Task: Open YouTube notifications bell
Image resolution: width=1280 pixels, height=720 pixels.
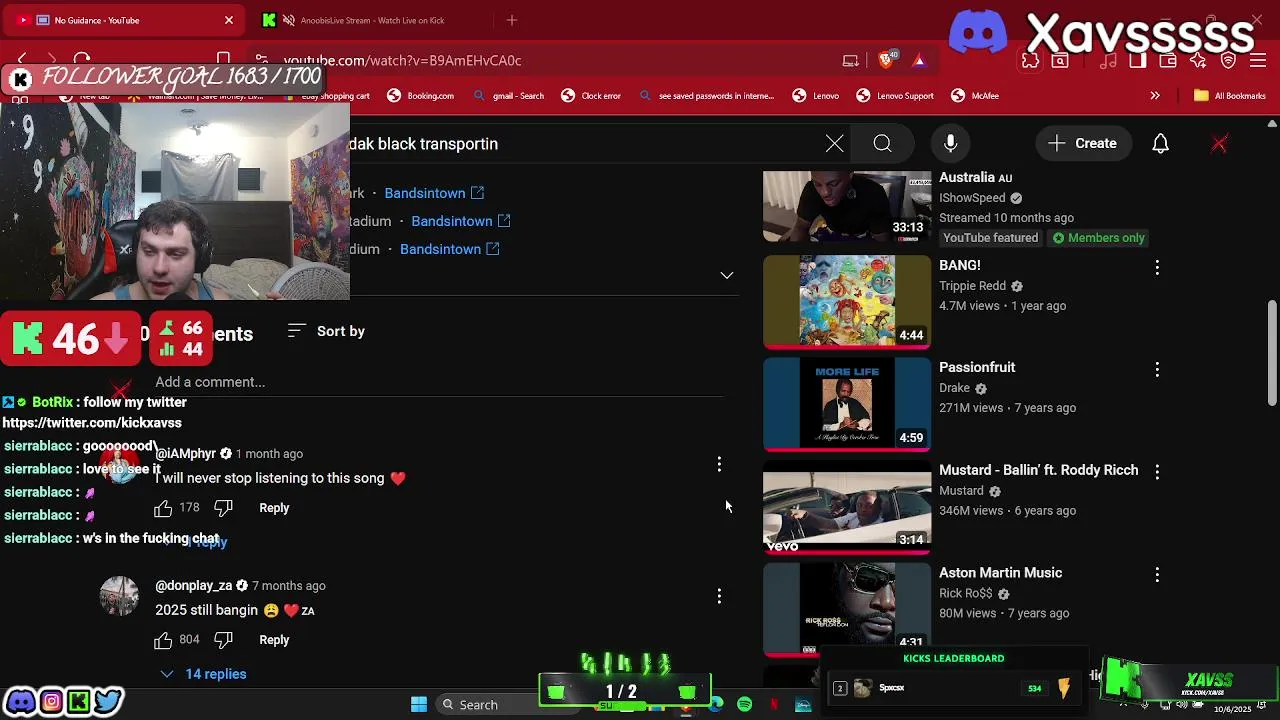Action: click(x=1160, y=143)
